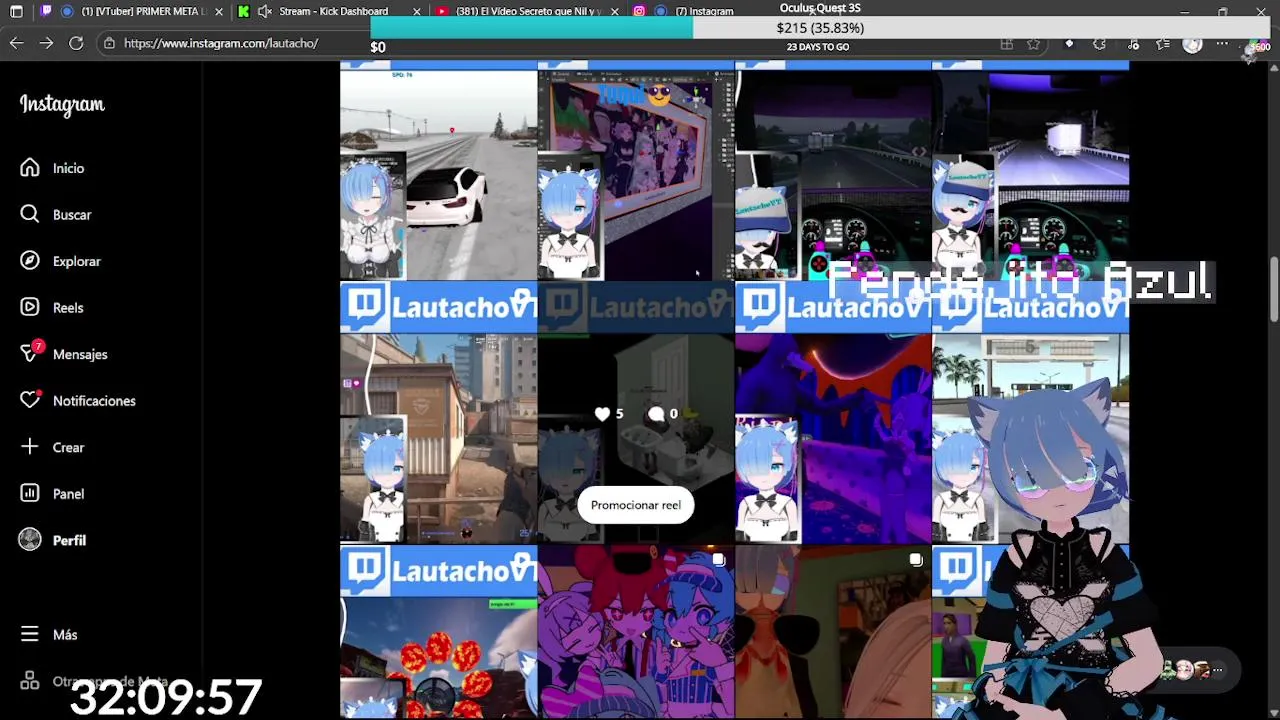Open Perfil avatar icon
The height and width of the screenshot is (720, 1280).
click(30, 540)
